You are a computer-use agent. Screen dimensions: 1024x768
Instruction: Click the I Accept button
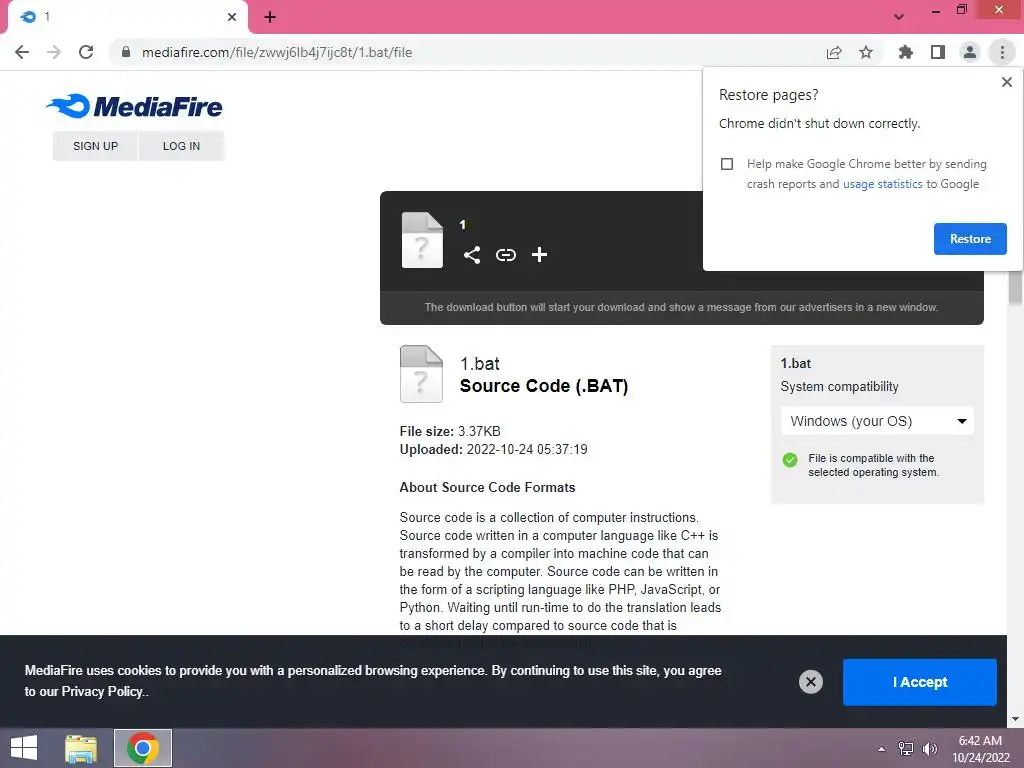pyautogui.click(x=920, y=682)
